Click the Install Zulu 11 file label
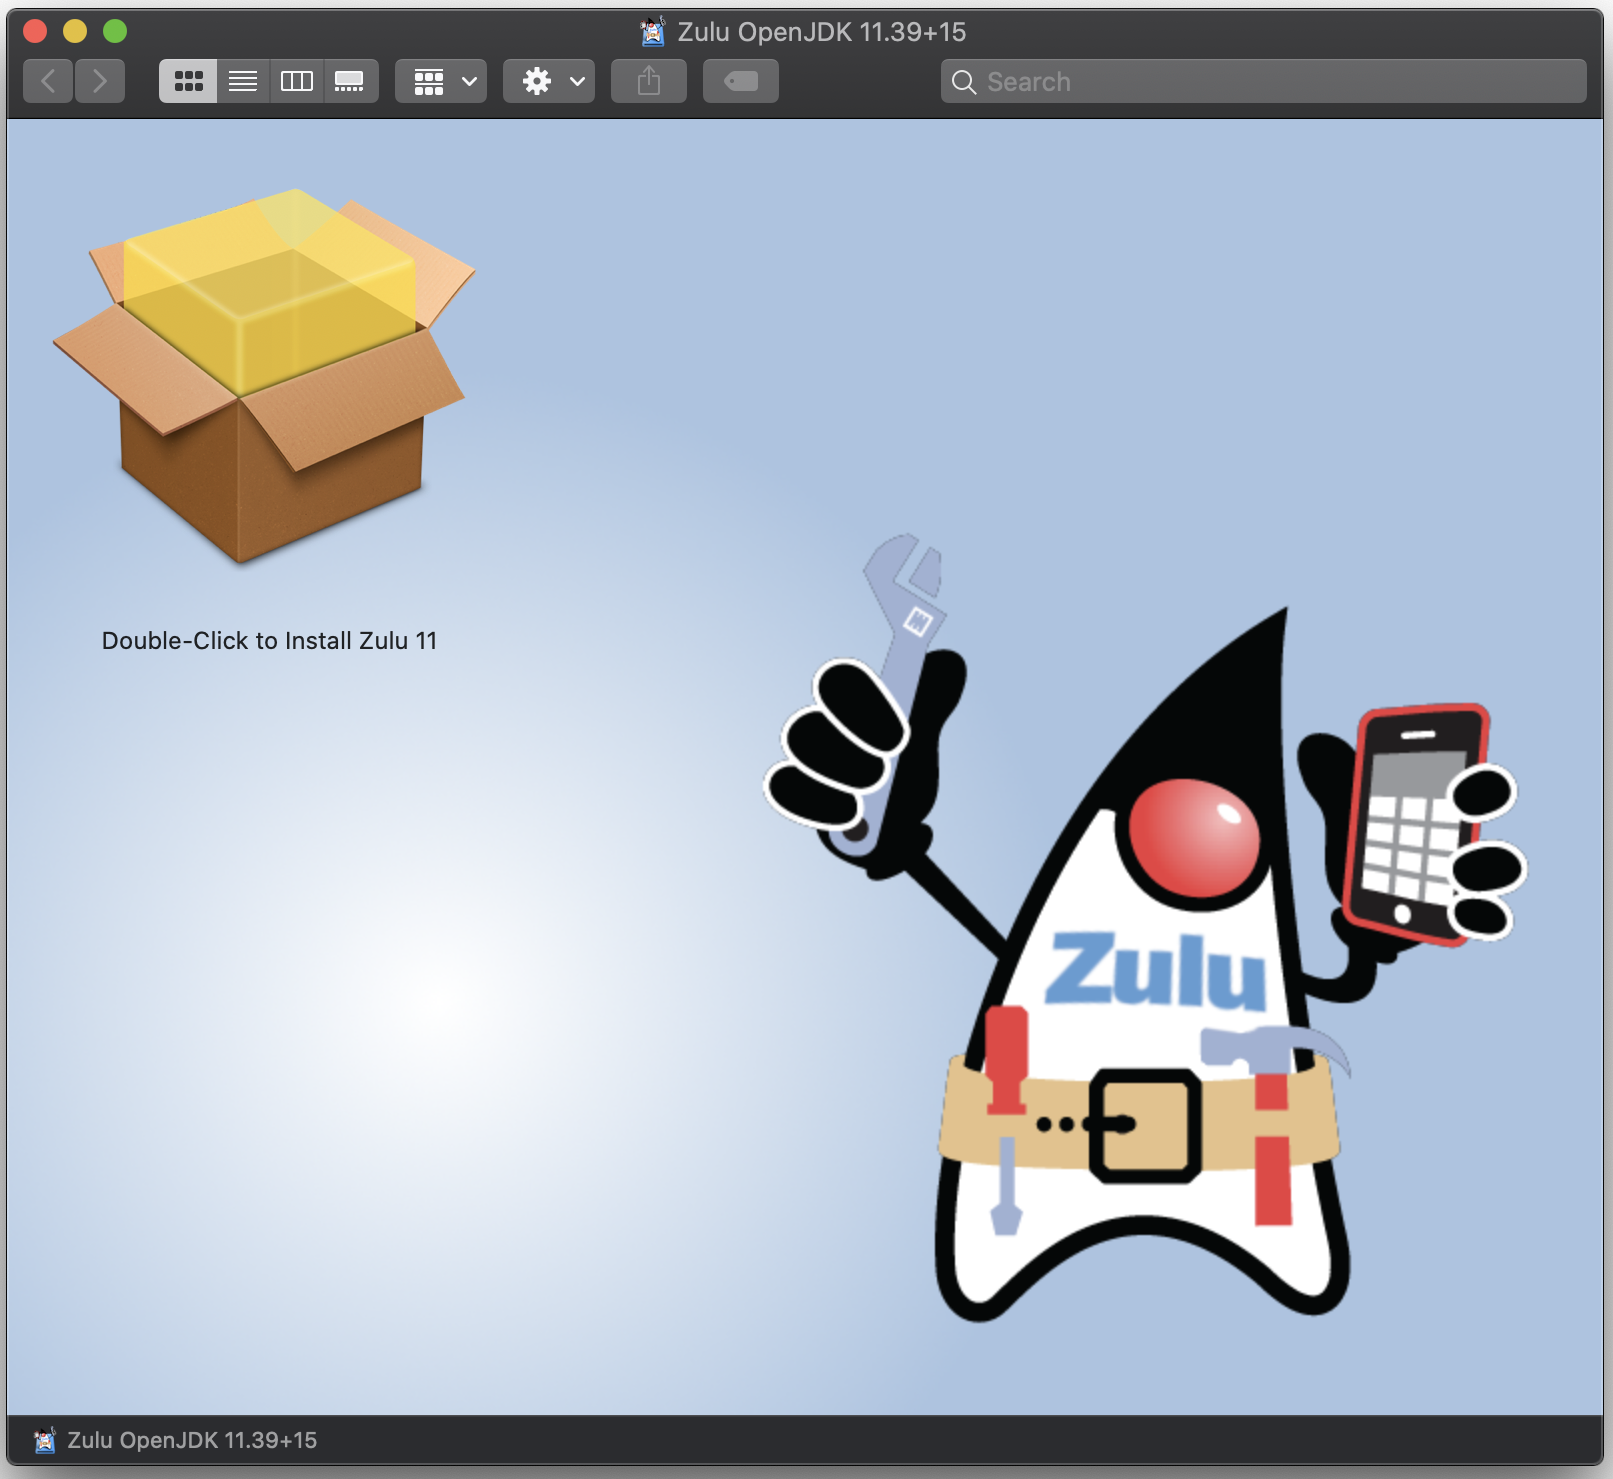The width and height of the screenshot is (1613, 1479). click(268, 640)
